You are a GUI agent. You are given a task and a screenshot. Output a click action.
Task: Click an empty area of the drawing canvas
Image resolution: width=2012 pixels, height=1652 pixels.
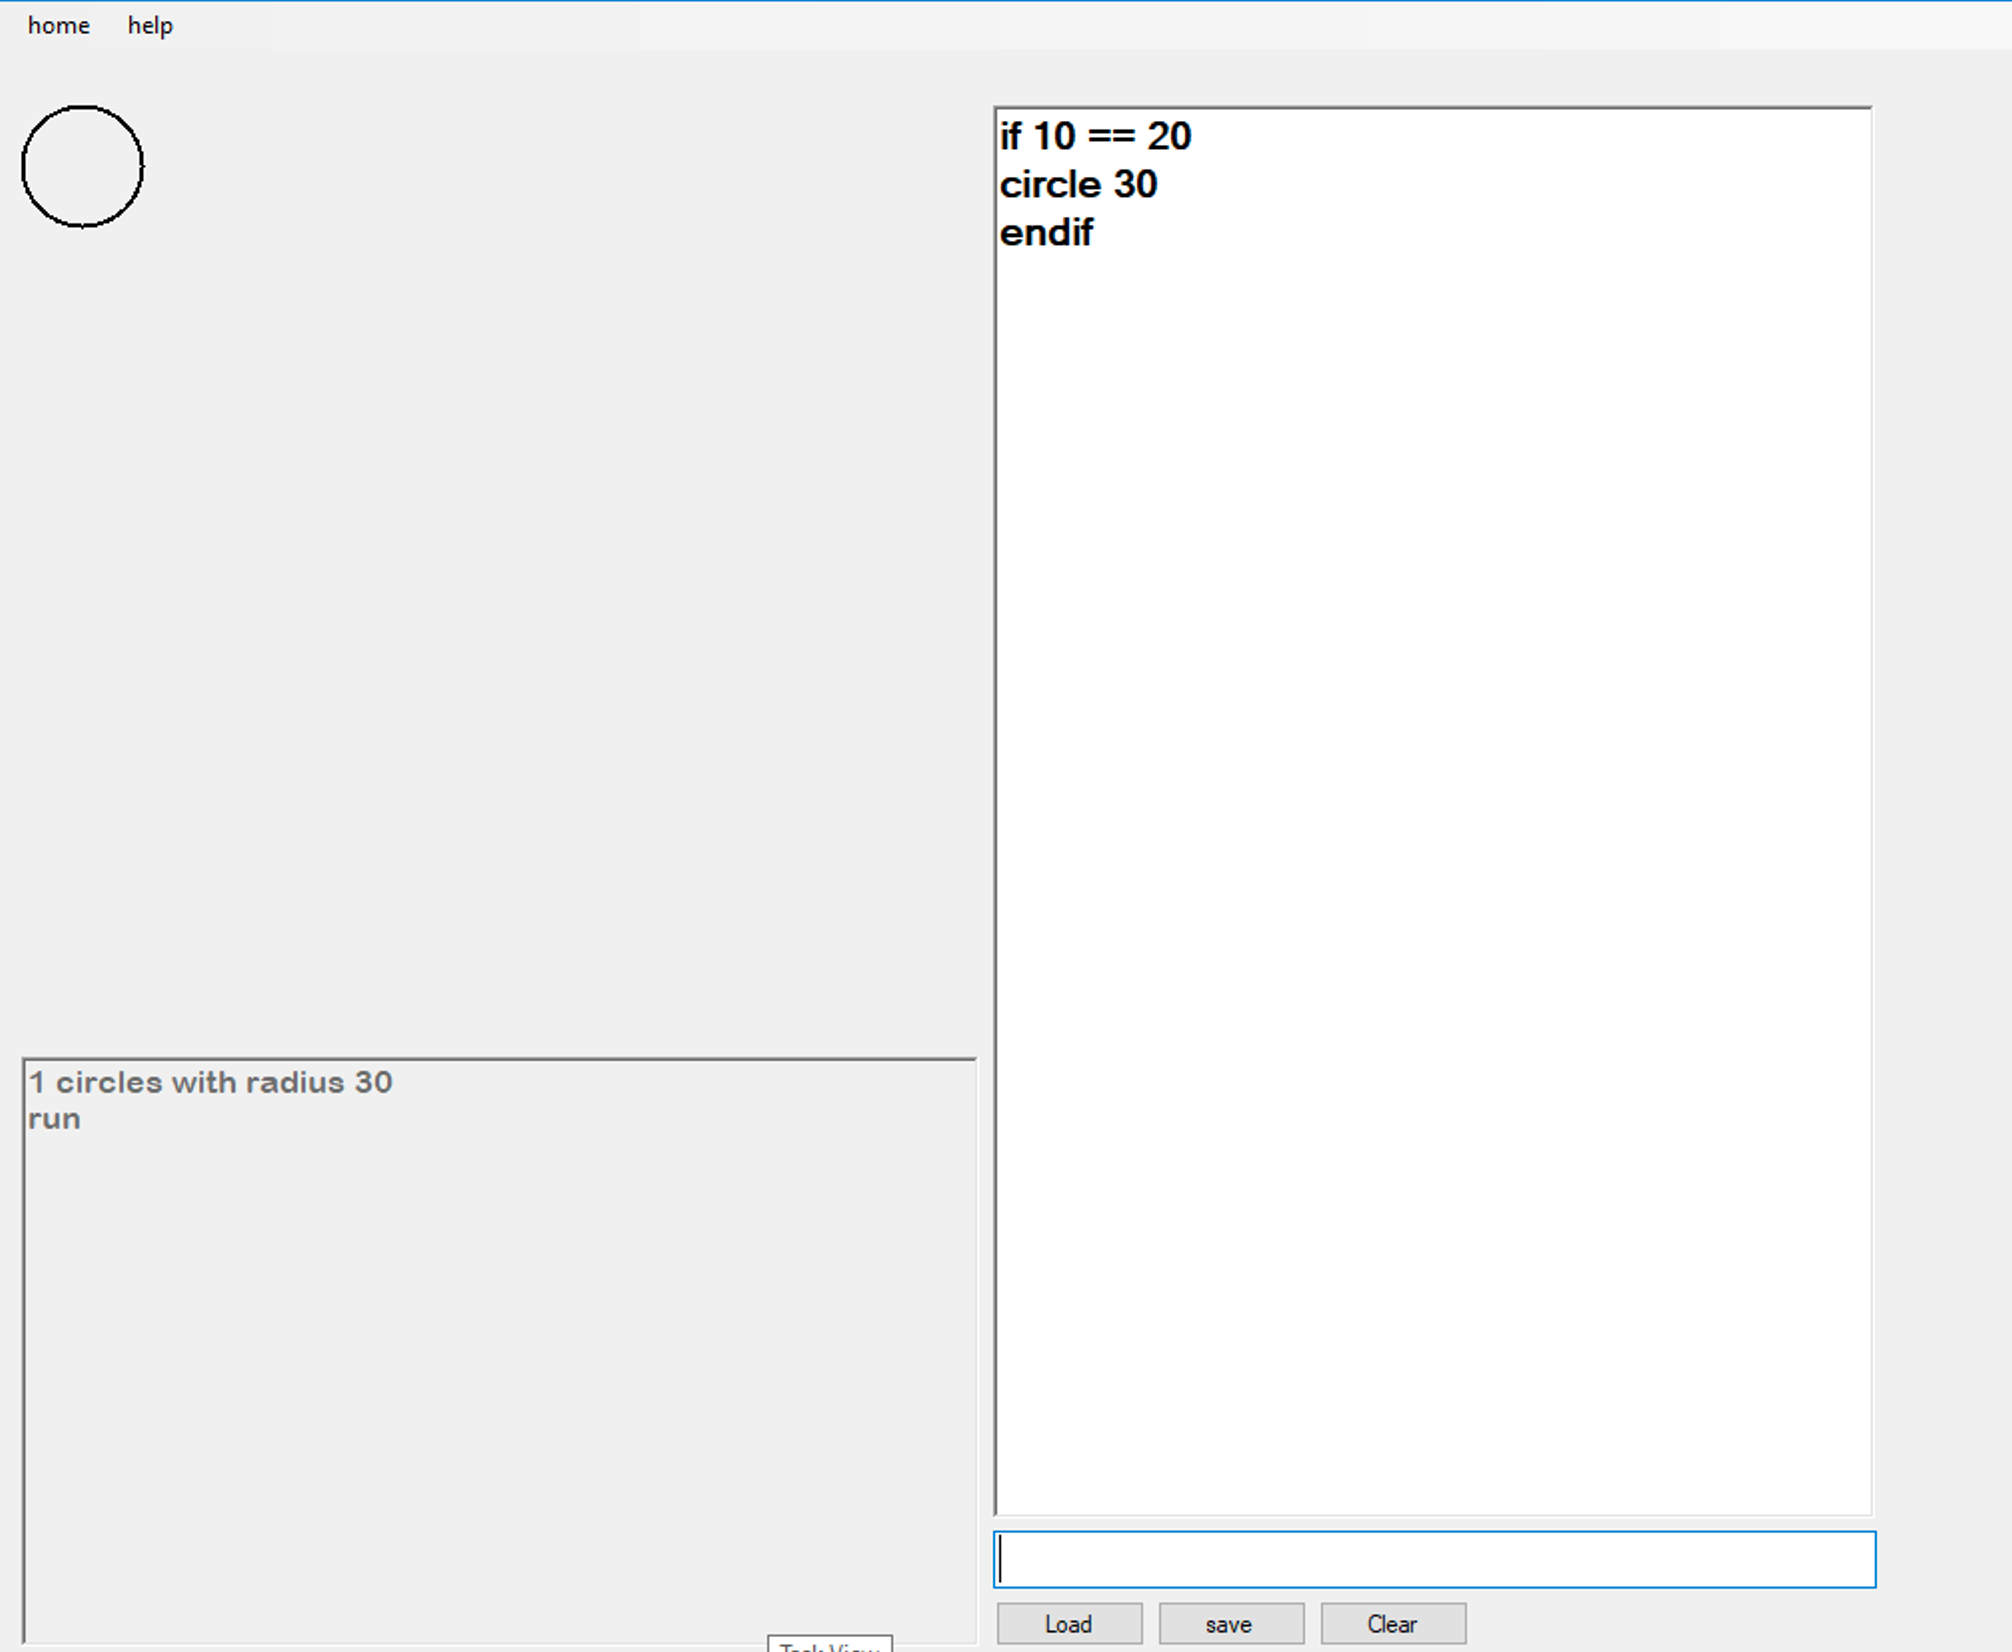pos(500,600)
